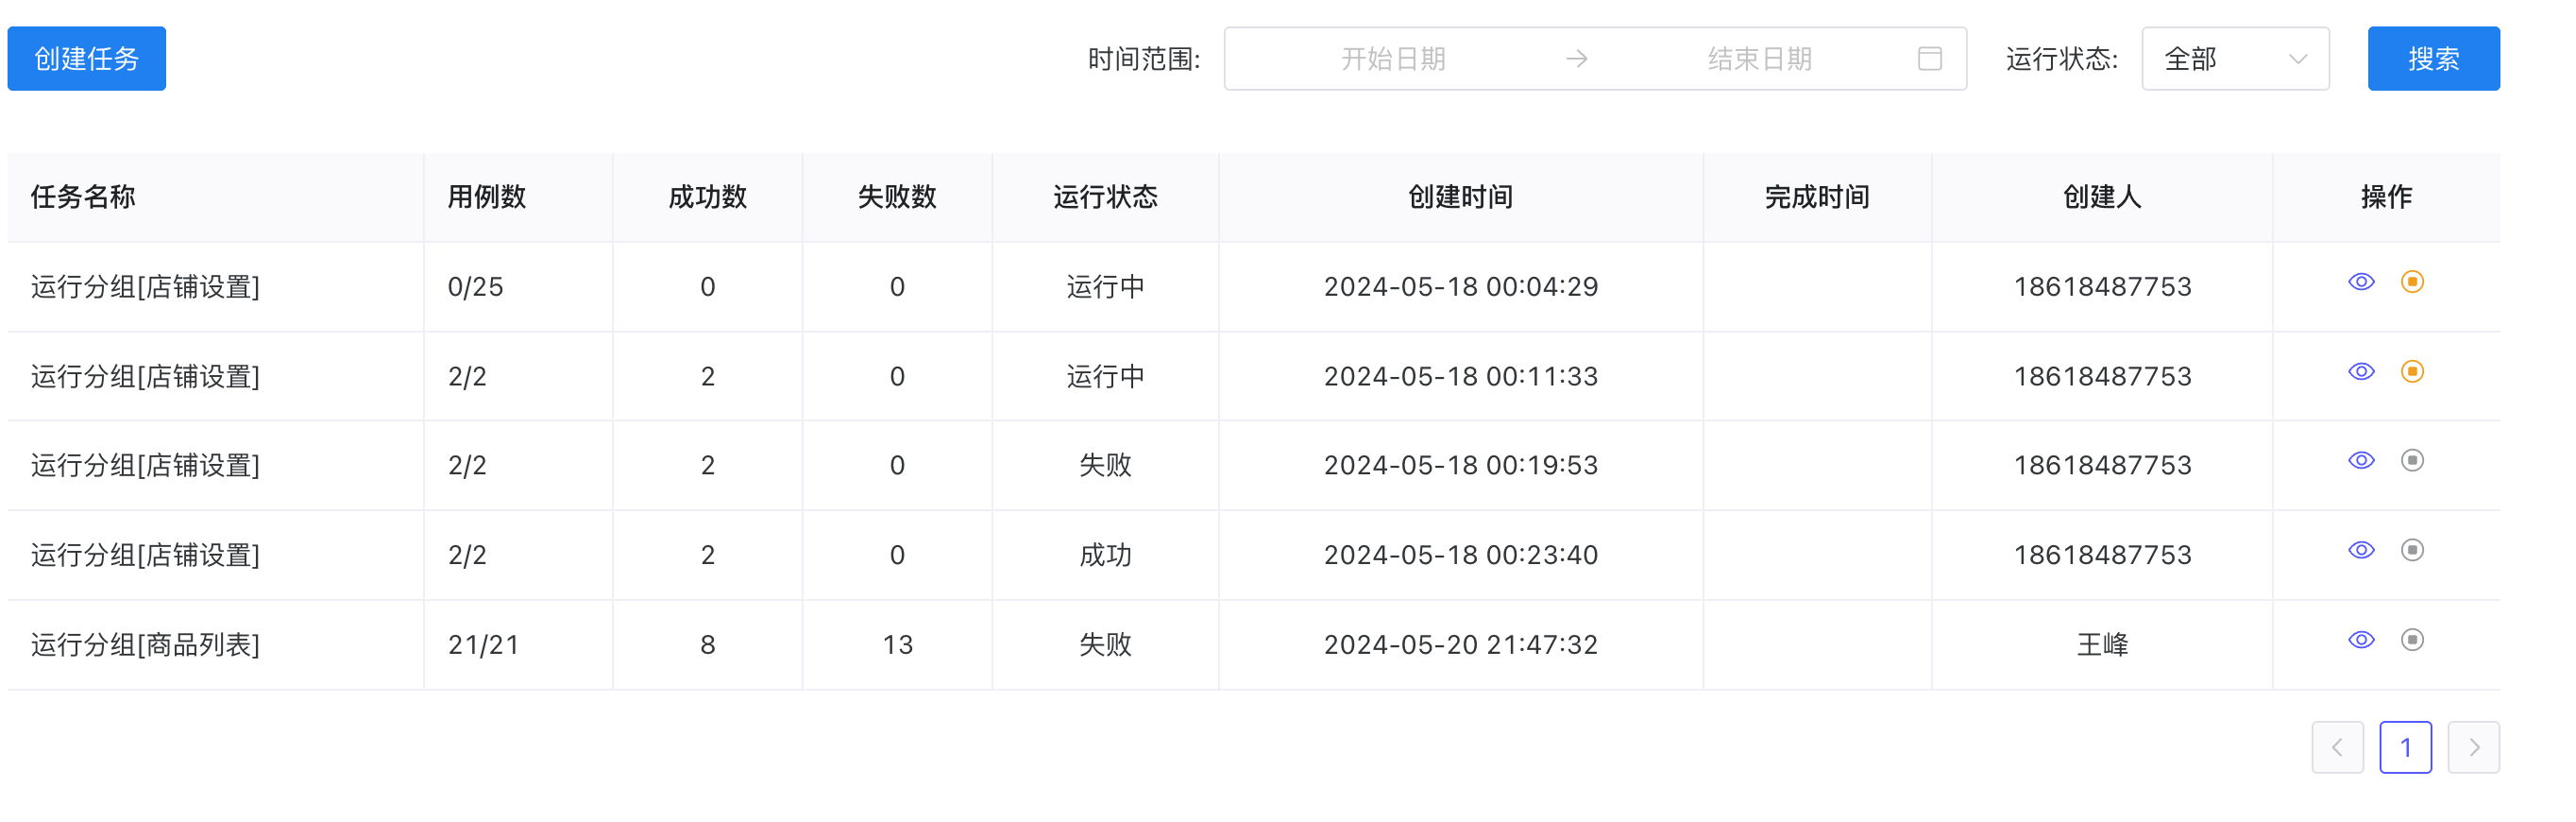
Task: Click the success count 8 cell
Action: pyautogui.click(x=707, y=645)
